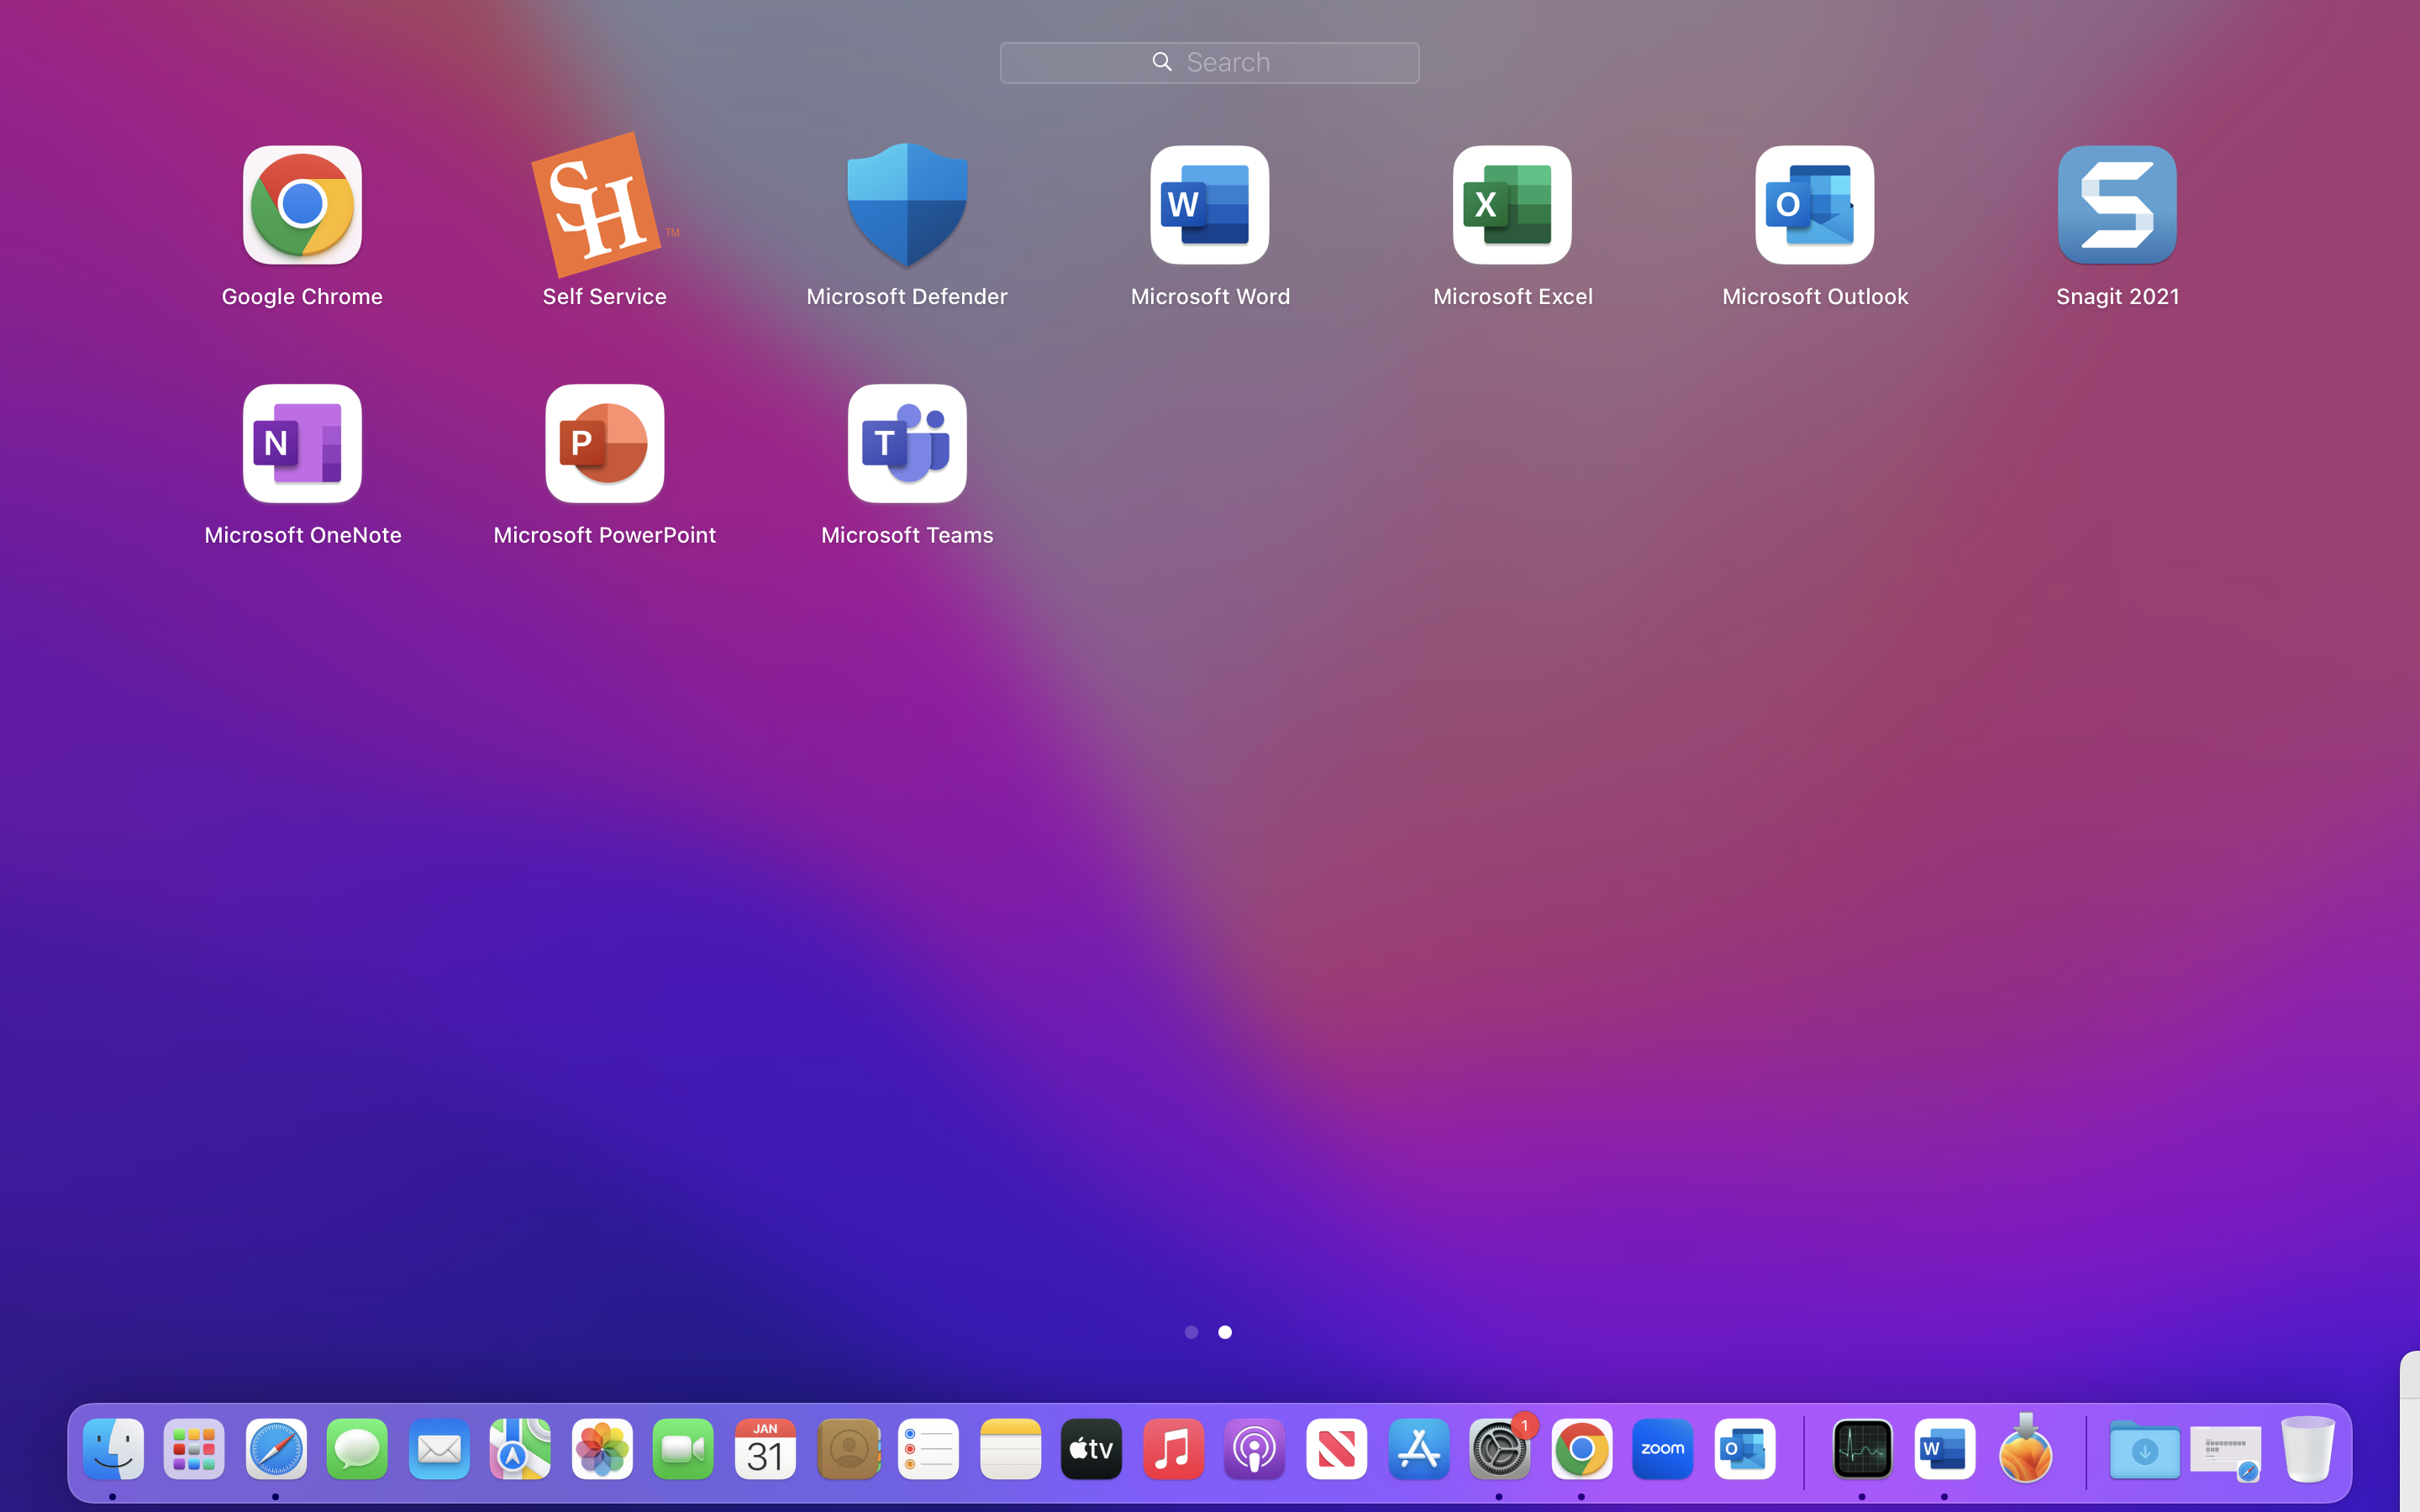
Task: Open the Trash in the Dock
Action: [2307, 1450]
